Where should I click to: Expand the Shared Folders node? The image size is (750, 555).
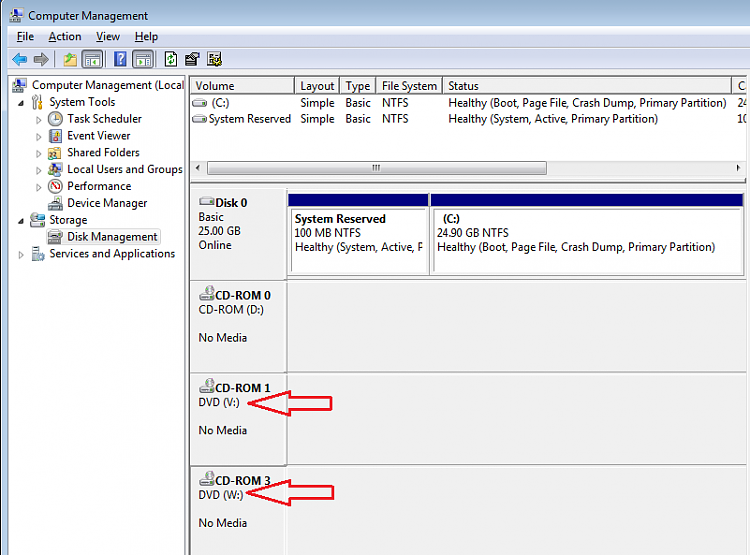coord(39,154)
